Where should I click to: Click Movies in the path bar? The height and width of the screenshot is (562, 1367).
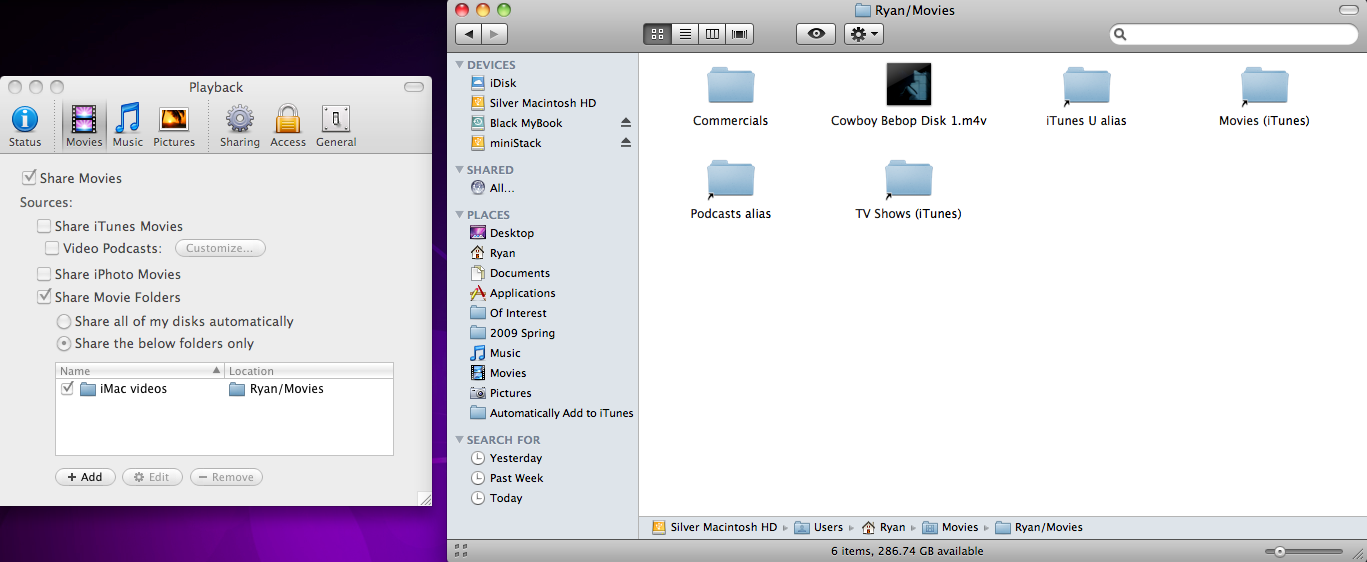(x=950, y=527)
